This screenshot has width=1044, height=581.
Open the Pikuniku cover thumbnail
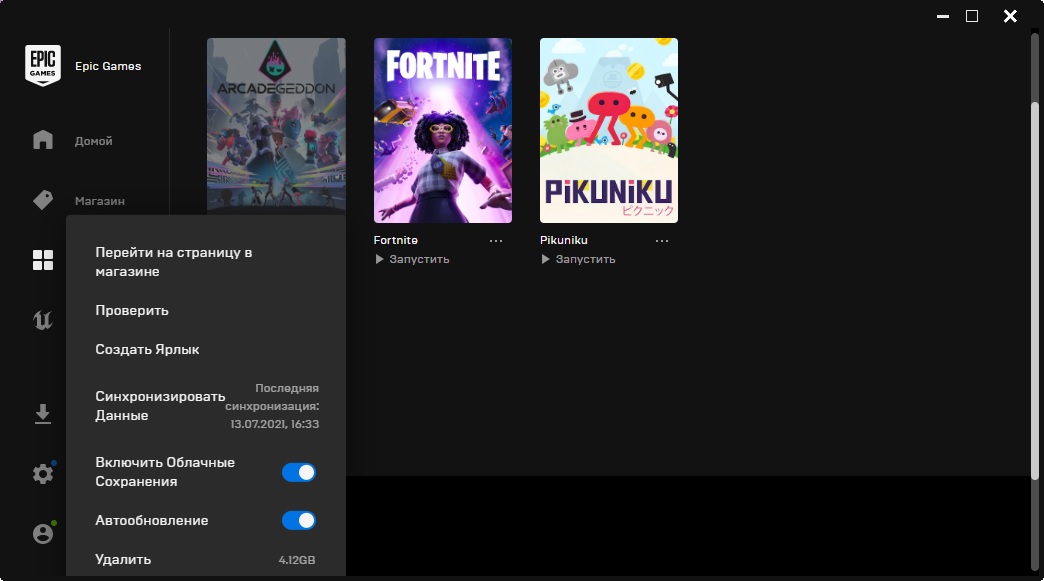tap(609, 130)
